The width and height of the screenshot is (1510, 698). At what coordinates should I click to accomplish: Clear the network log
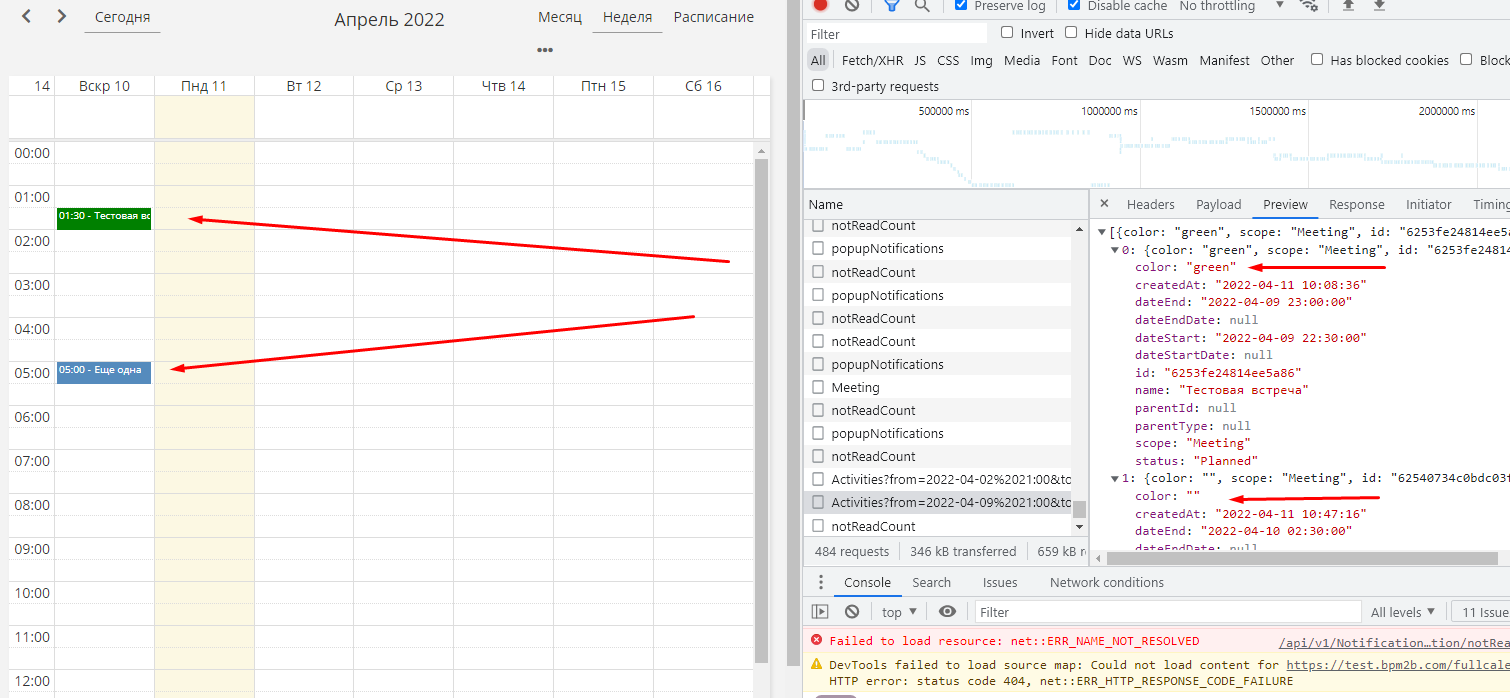tap(852, 5)
